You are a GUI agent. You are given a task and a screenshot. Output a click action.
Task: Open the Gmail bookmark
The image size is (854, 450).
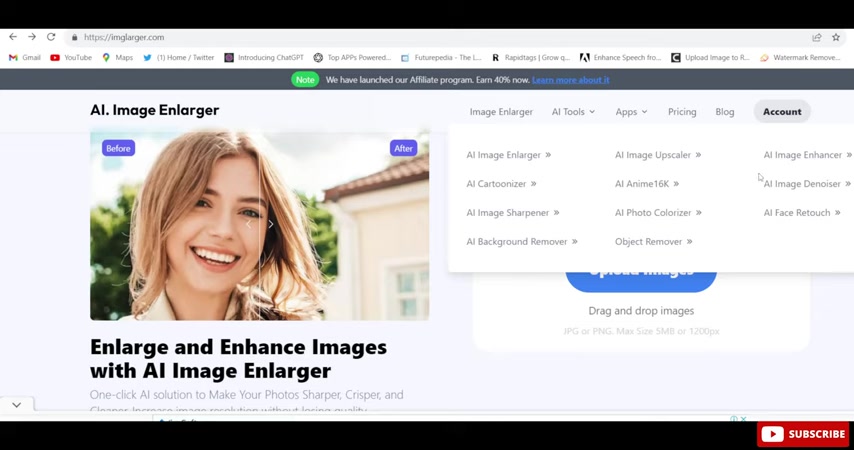25,57
